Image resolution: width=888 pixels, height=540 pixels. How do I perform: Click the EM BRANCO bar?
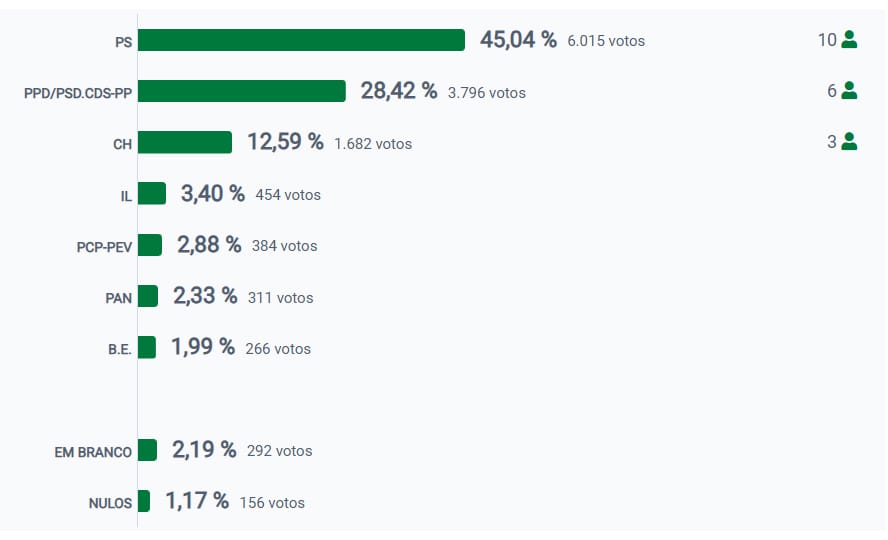coord(147,450)
